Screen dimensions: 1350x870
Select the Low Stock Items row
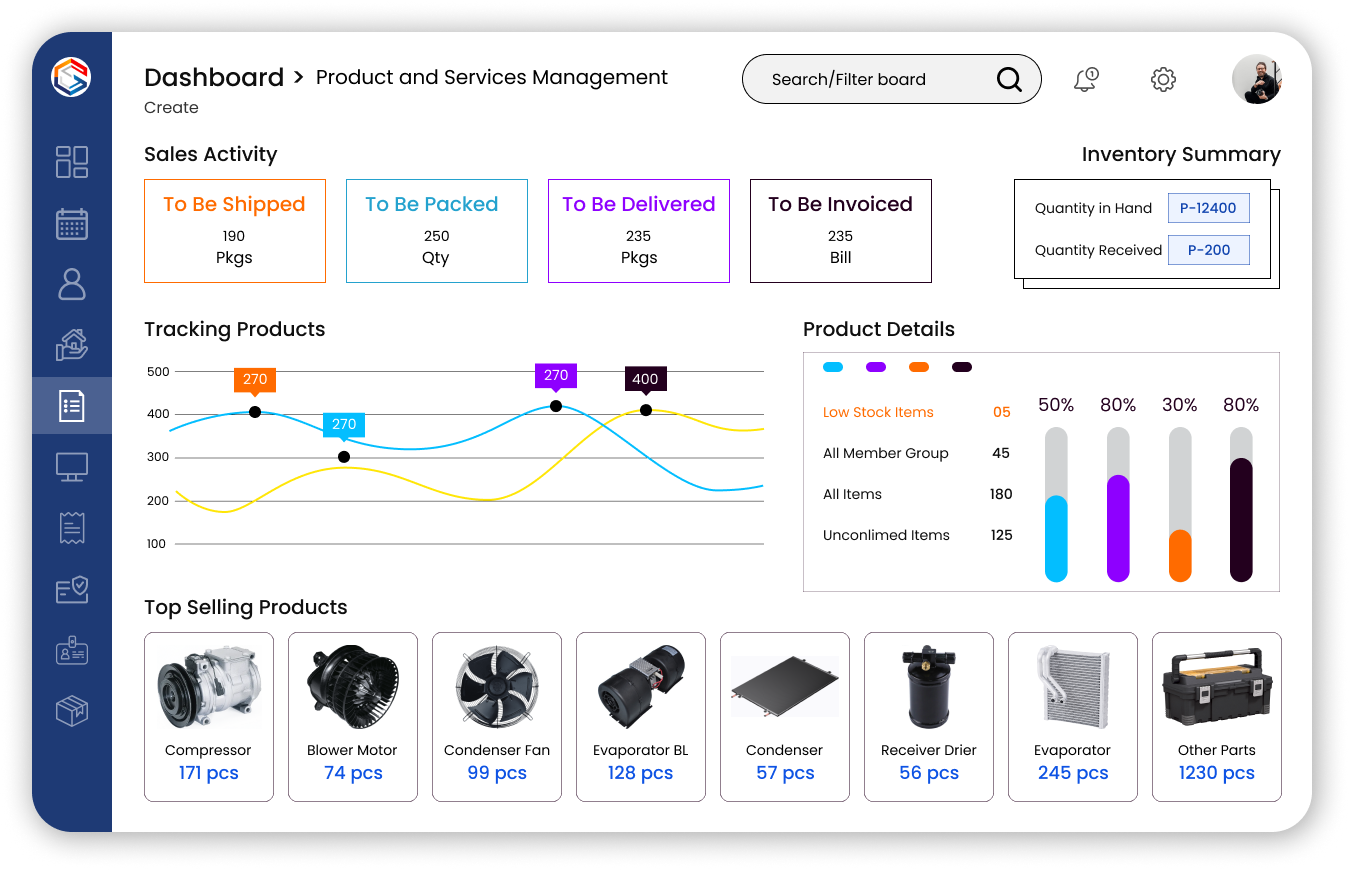tap(917, 412)
